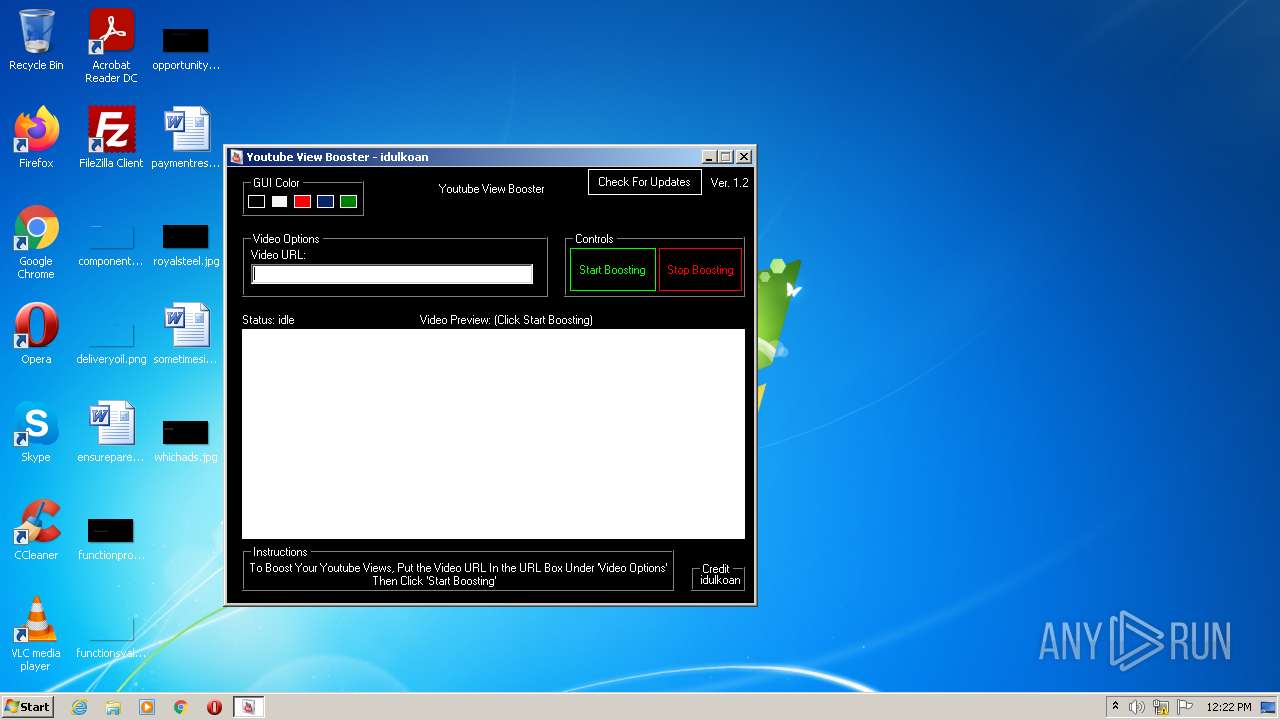Click the Start Boosting button
Screen dimensions: 1280x720
pyautogui.click(x=613, y=270)
